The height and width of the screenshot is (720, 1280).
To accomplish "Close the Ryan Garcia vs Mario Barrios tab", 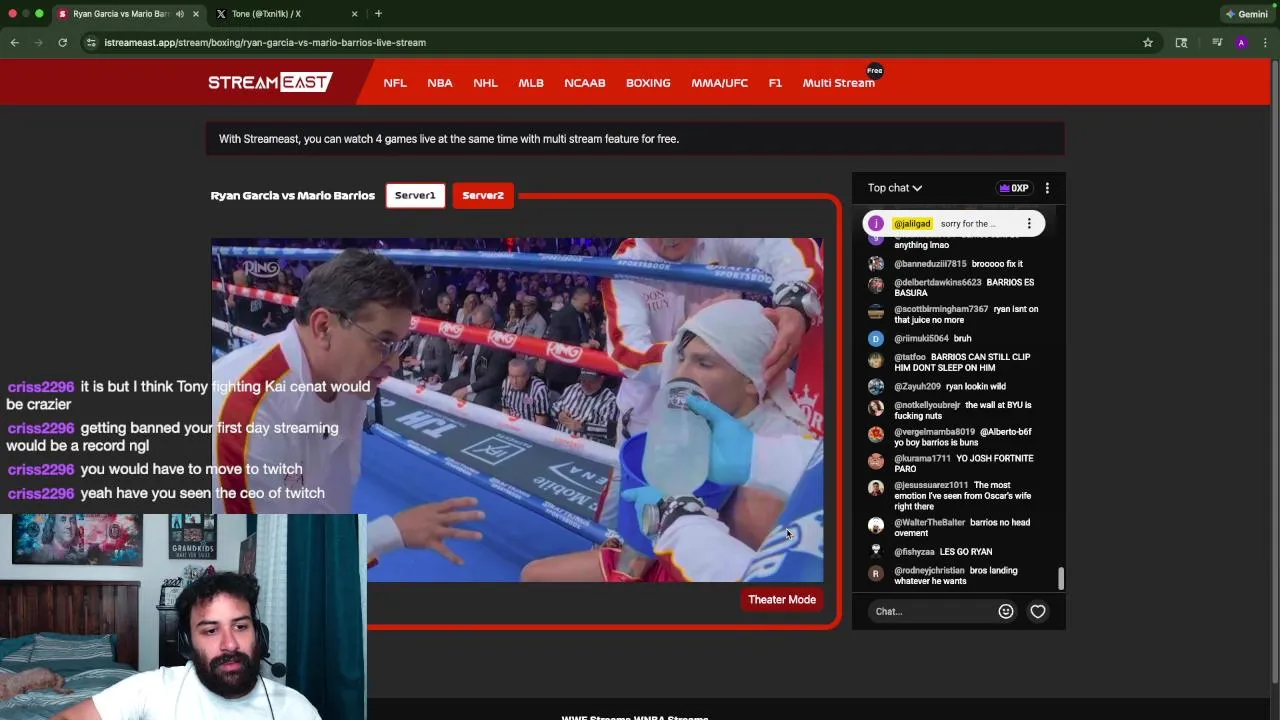I will [196, 14].
